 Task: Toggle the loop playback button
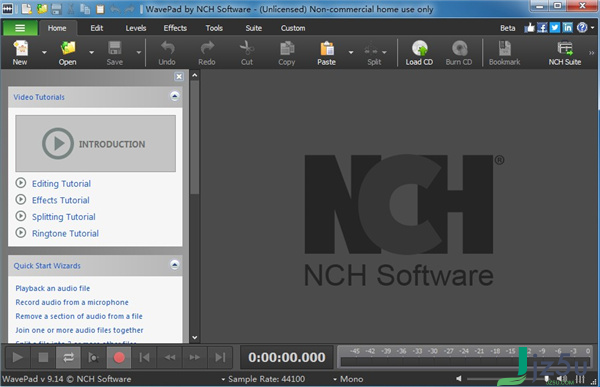[68, 358]
